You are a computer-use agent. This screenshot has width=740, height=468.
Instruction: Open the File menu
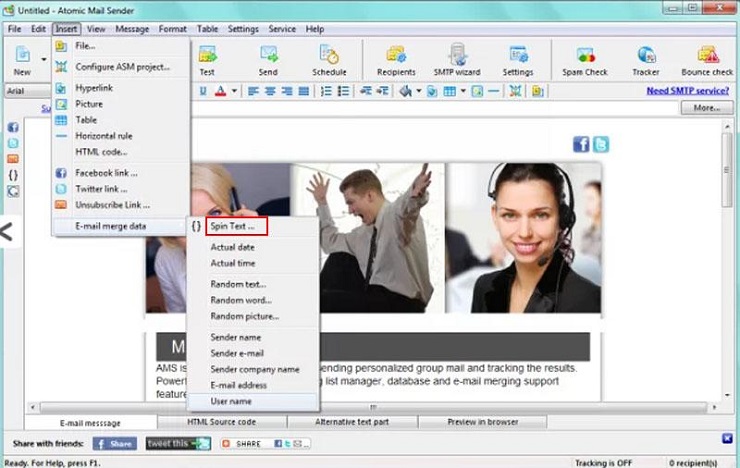tap(15, 29)
